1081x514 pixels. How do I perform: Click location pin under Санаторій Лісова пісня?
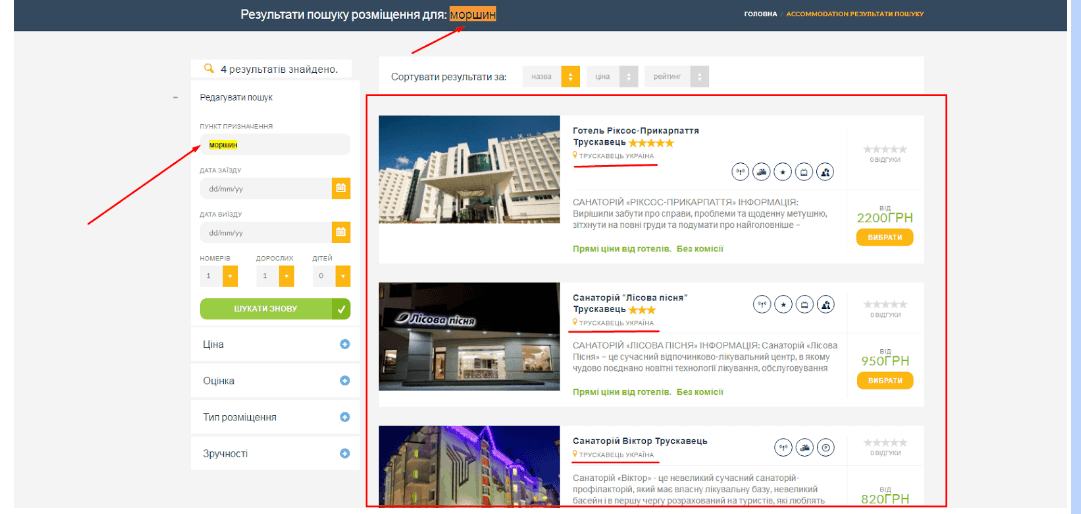(575, 322)
